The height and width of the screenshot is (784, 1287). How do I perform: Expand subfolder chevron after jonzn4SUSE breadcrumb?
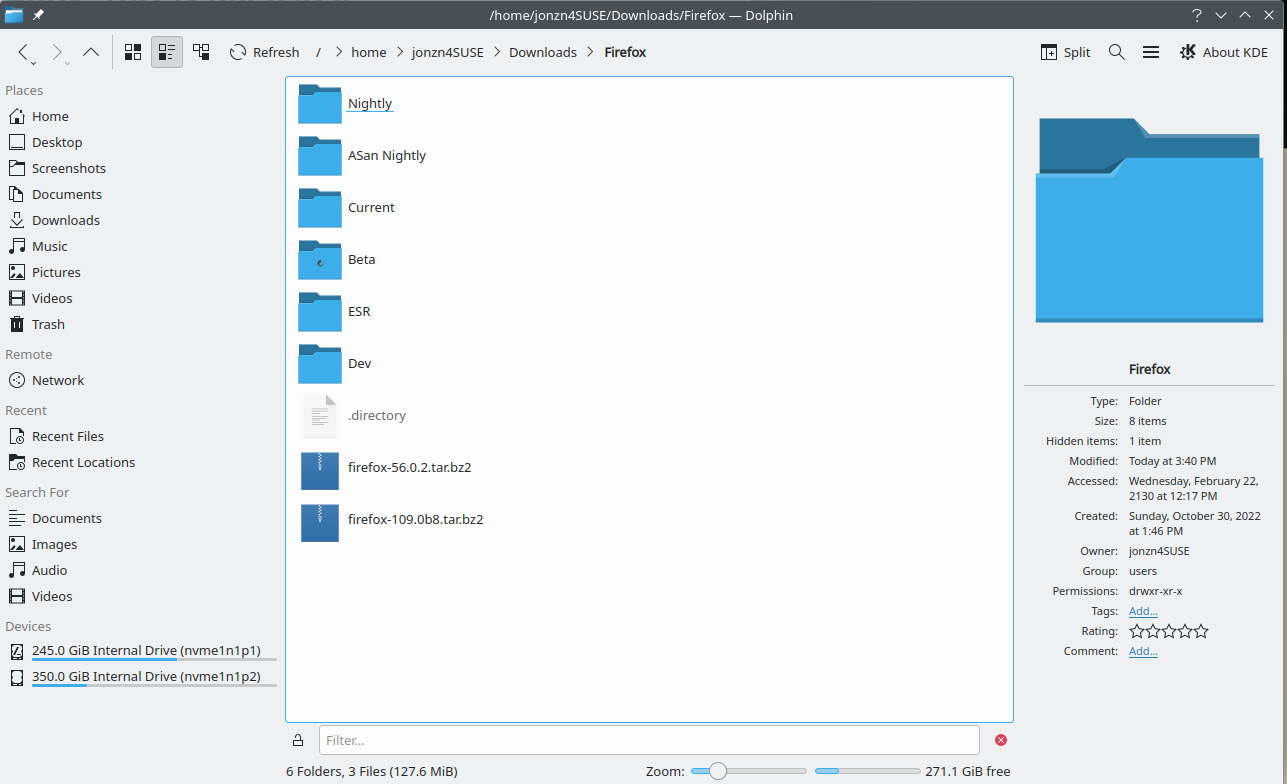[x=496, y=52]
